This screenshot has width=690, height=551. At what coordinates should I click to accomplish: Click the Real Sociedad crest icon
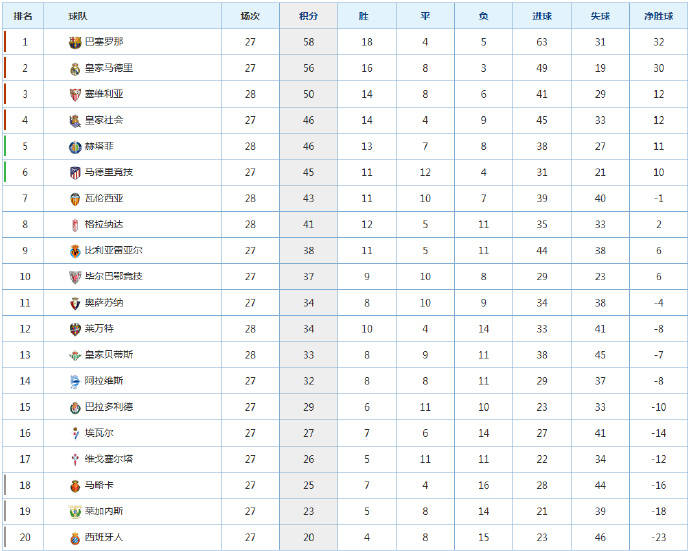[x=75, y=121]
